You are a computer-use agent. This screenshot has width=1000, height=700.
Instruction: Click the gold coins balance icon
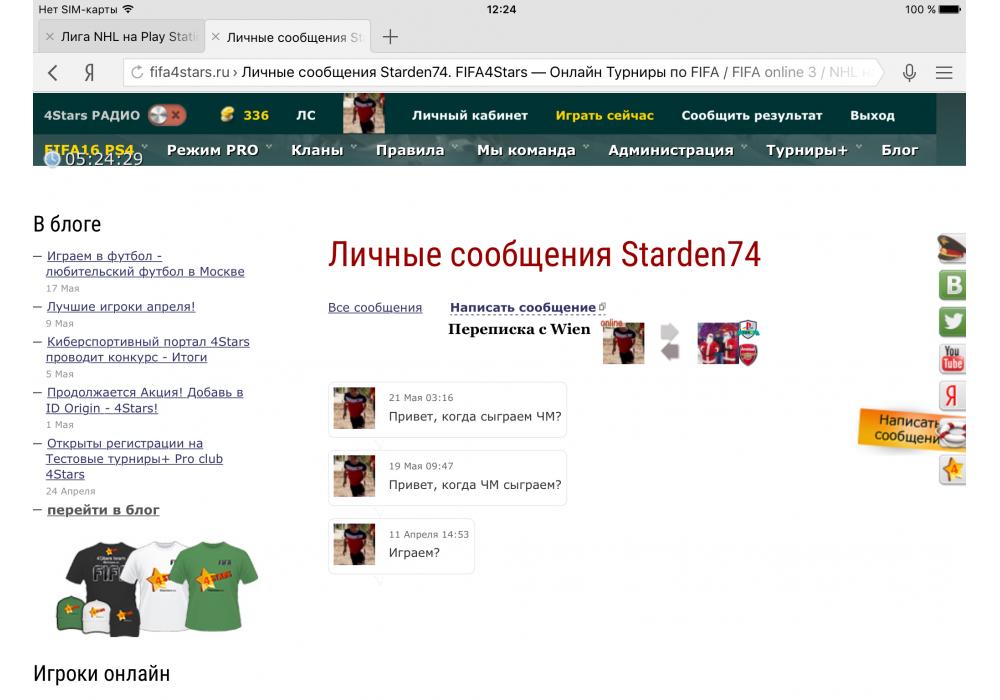227,115
